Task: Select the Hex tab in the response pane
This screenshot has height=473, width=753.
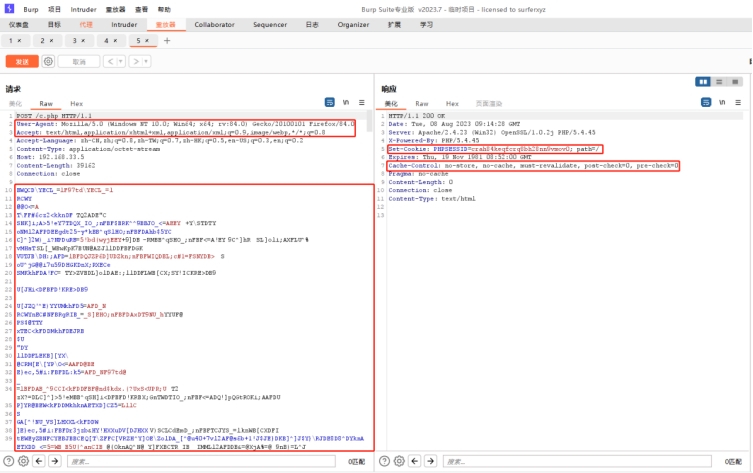Action: coord(452,103)
